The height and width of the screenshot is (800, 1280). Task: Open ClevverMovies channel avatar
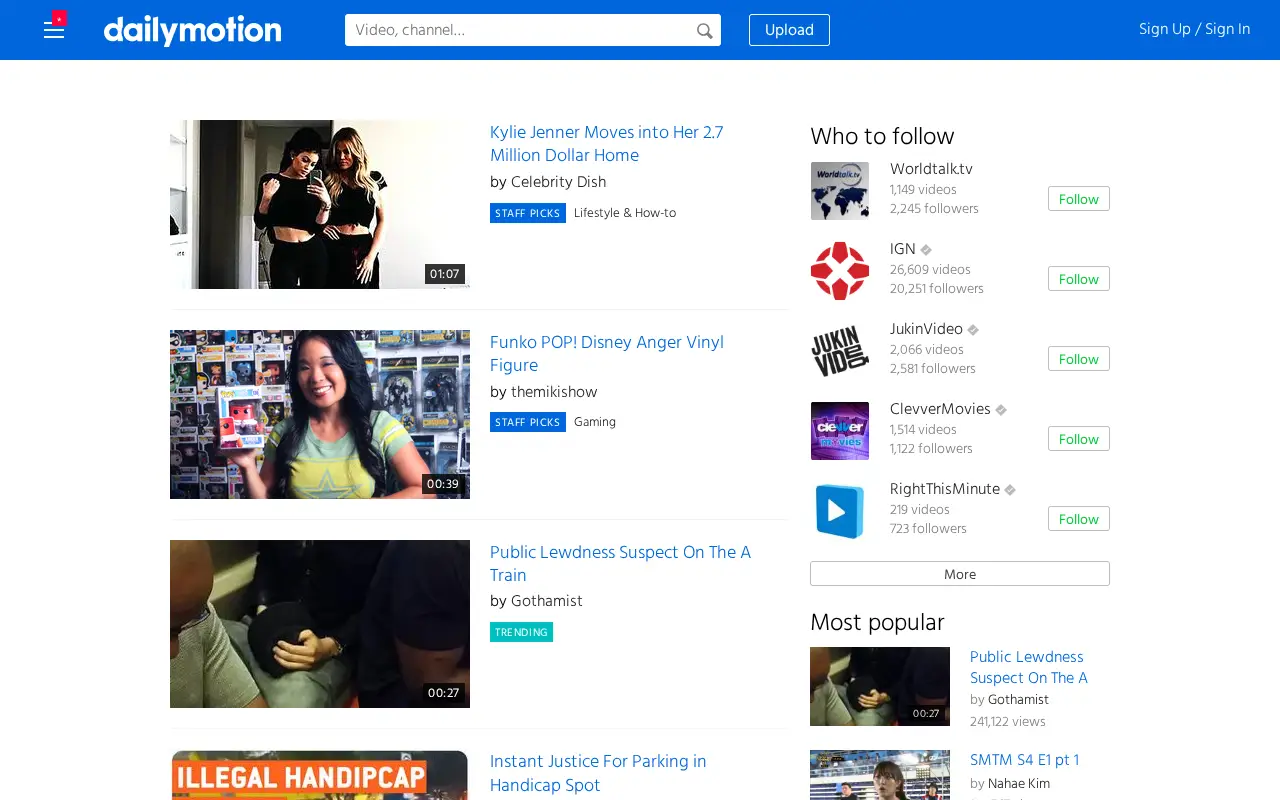tap(840, 430)
